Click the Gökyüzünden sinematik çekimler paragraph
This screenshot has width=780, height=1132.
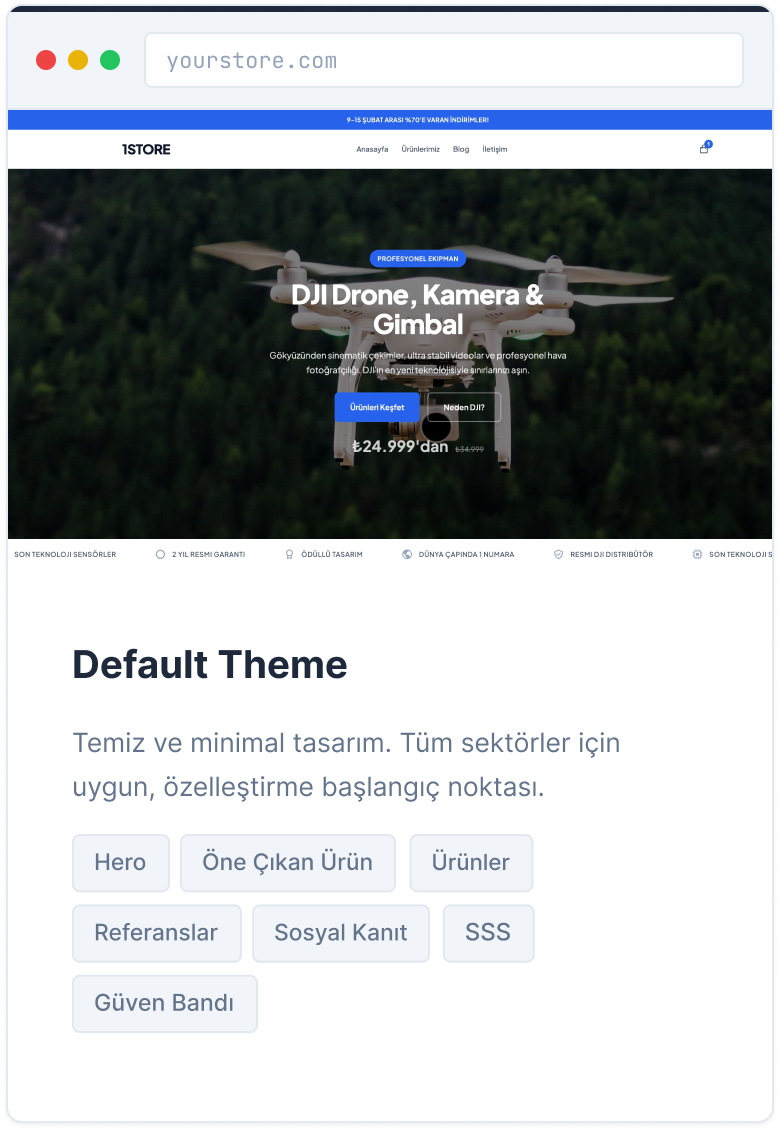pos(417,362)
